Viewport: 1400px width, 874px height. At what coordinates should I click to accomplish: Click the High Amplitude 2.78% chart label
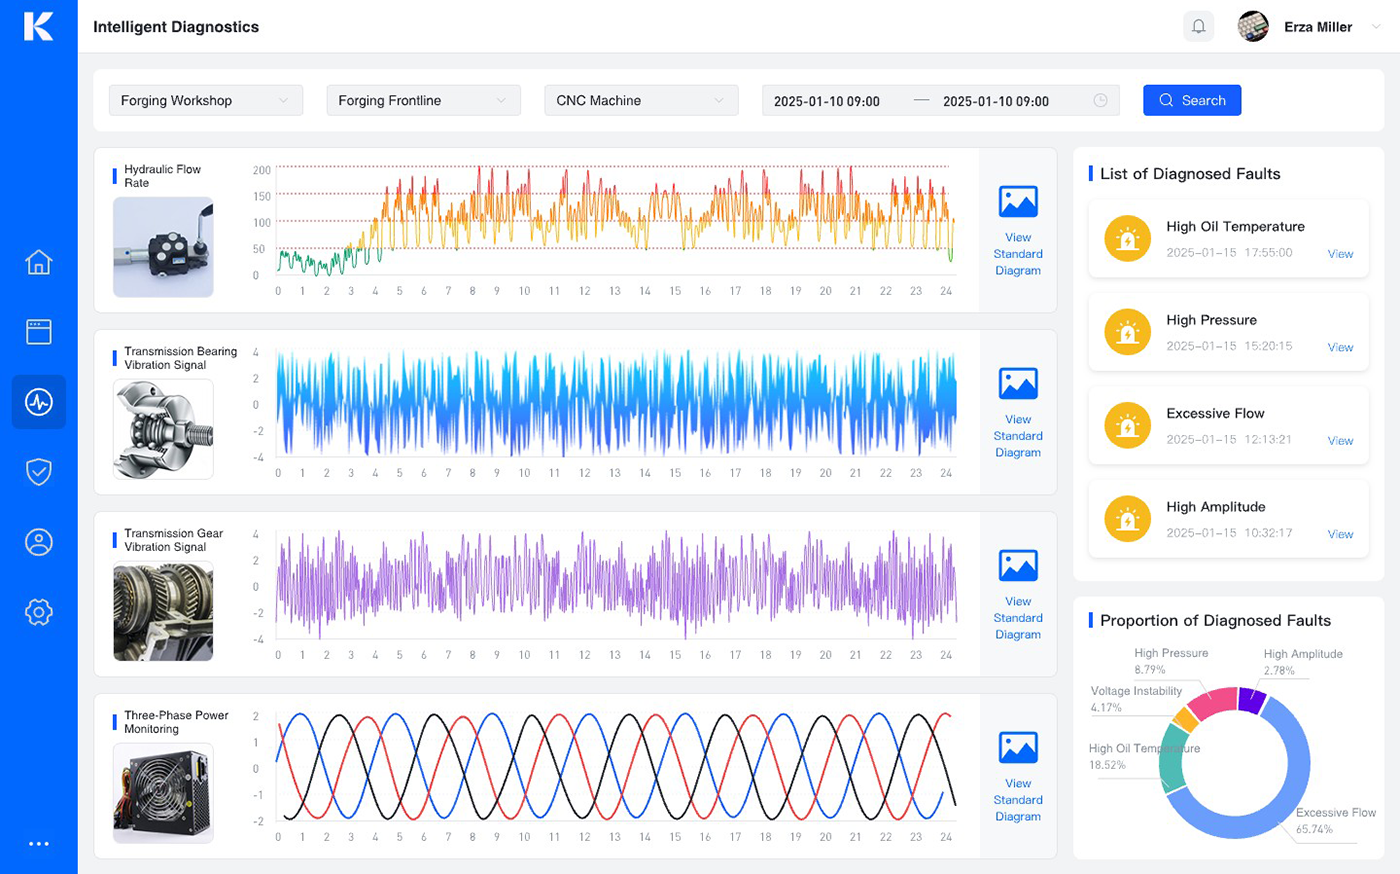tap(1303, 662)
